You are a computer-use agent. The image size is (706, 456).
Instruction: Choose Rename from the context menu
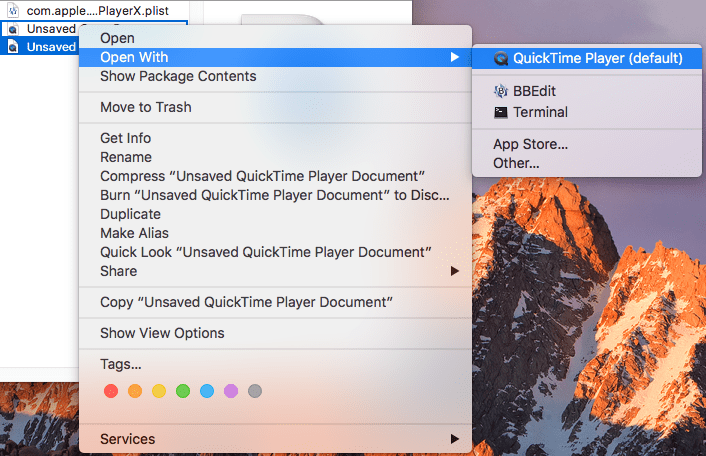275,157
